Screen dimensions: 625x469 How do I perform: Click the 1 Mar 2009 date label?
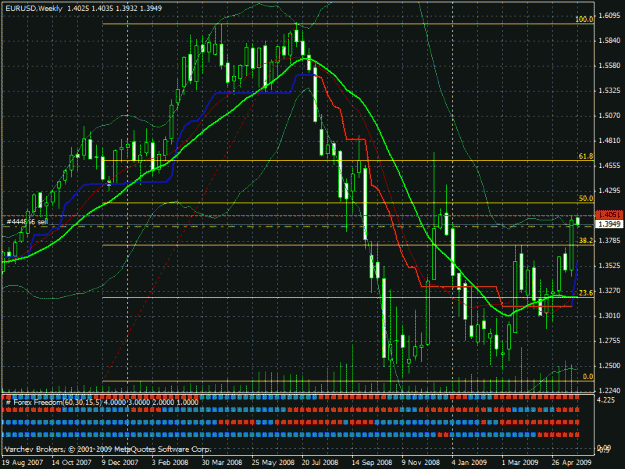click(520, 463)
